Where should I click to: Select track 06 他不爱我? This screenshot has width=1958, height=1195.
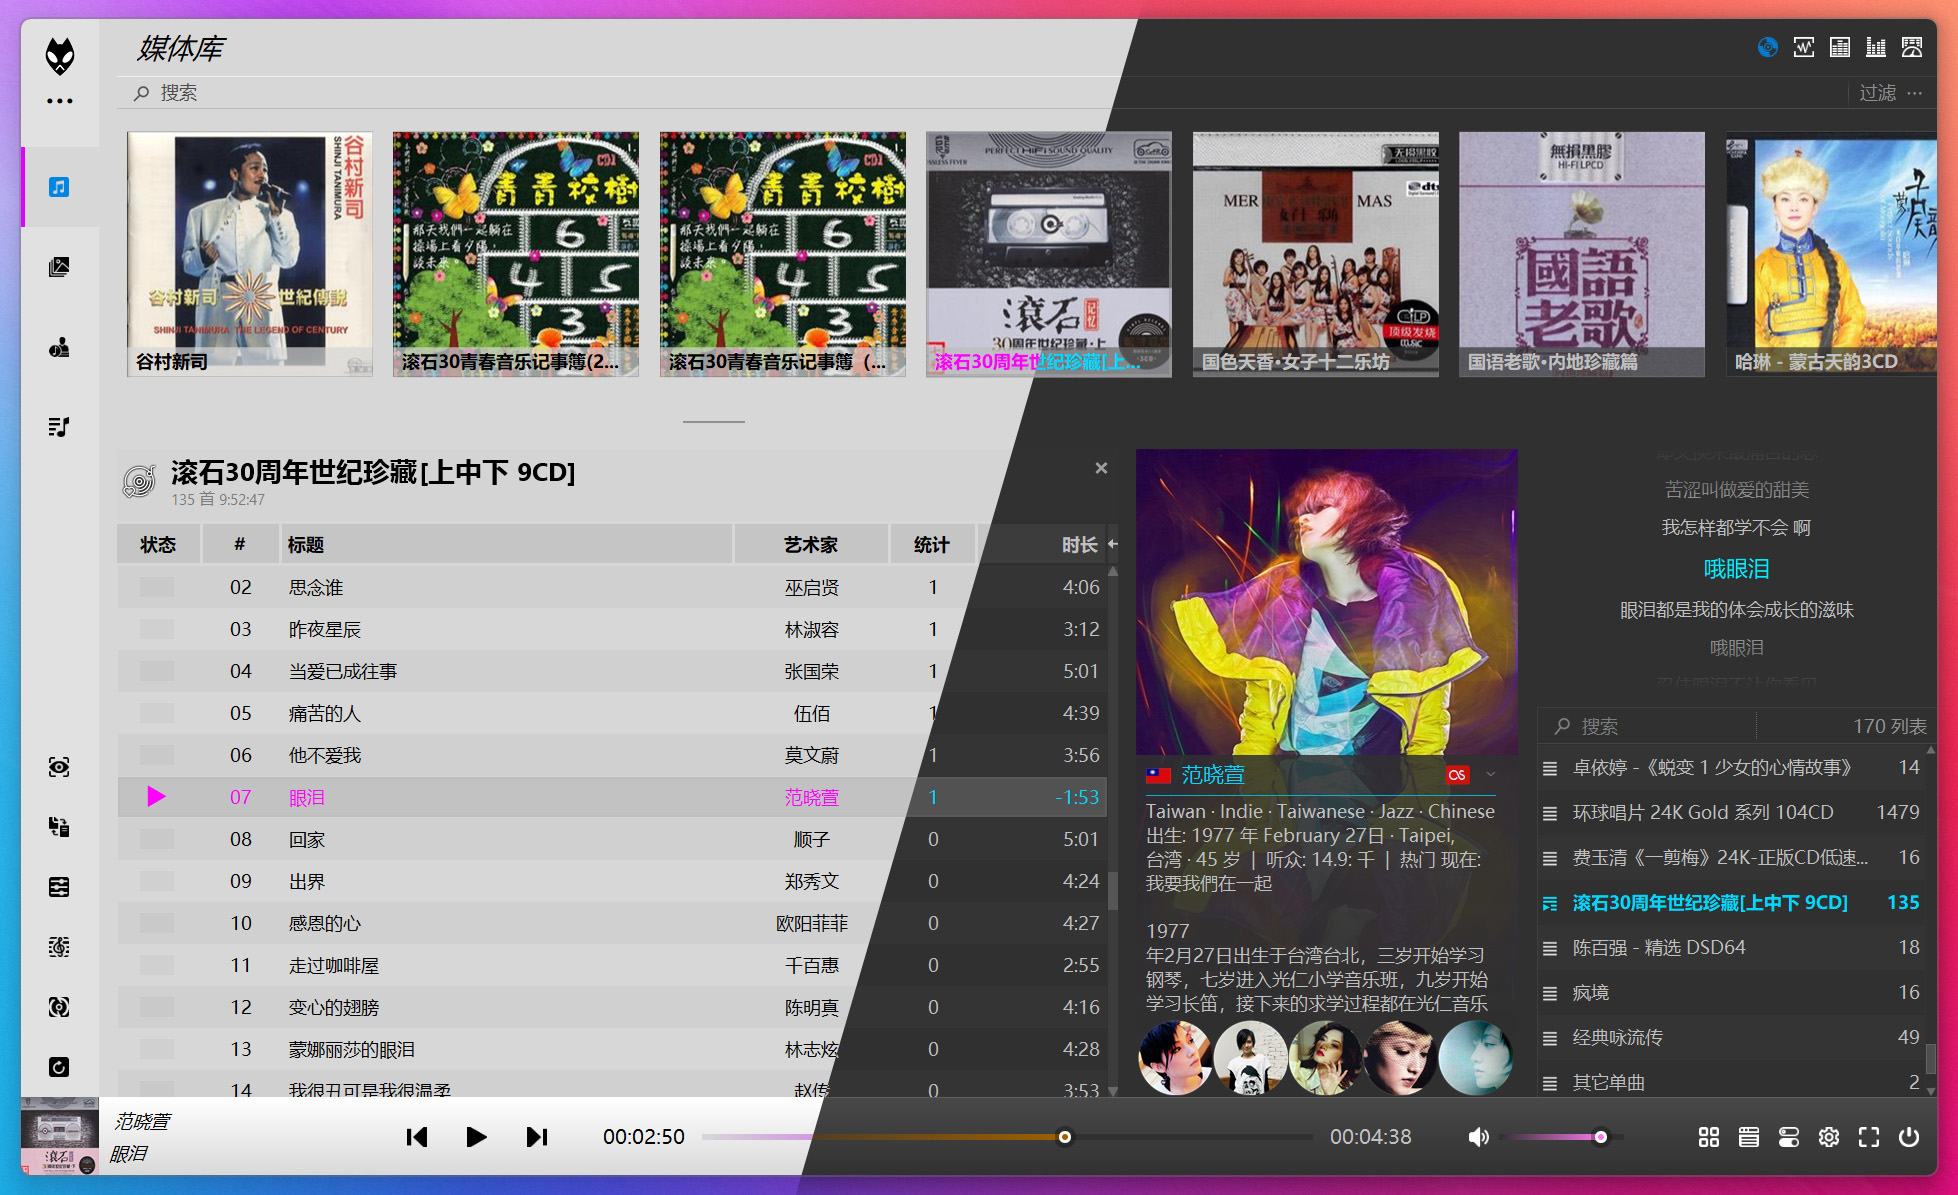coord(612,755)
